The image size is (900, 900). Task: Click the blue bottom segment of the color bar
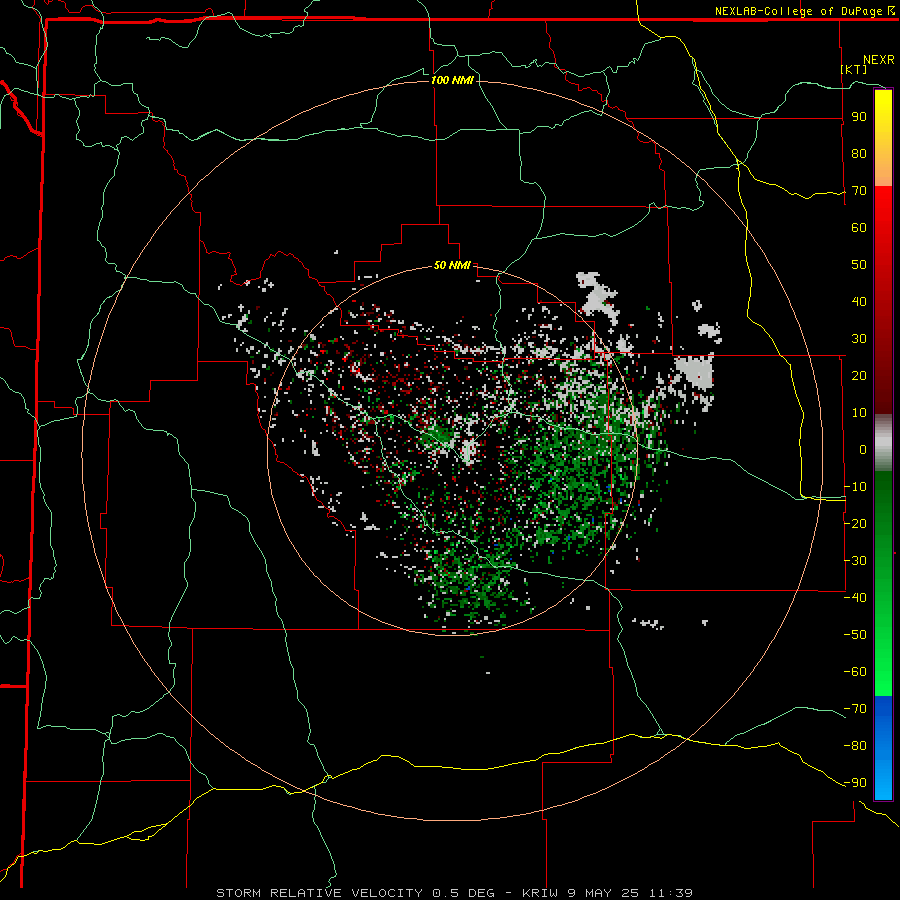(x=883, y=748)
